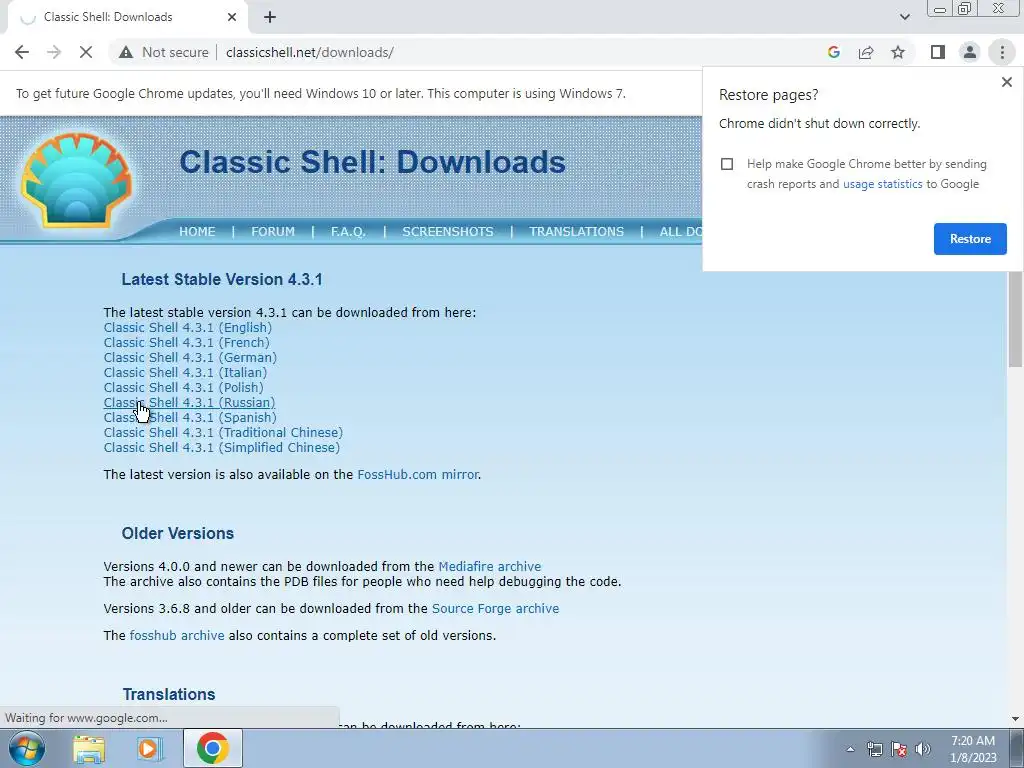Open the Source Forge archive link

(x=496, y=609)
